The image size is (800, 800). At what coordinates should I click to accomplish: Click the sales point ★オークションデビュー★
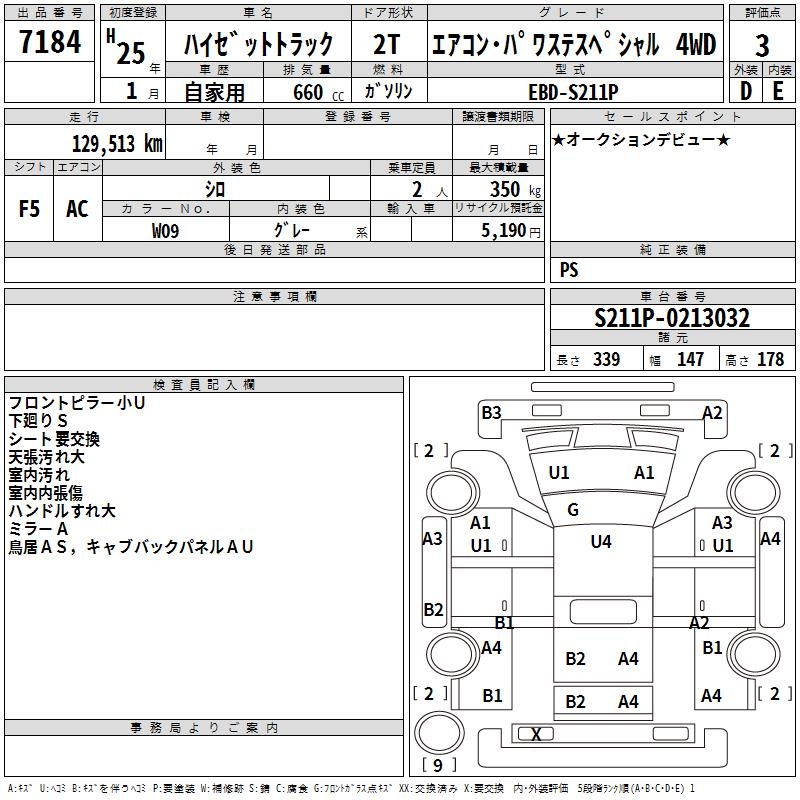coord(641,139)
